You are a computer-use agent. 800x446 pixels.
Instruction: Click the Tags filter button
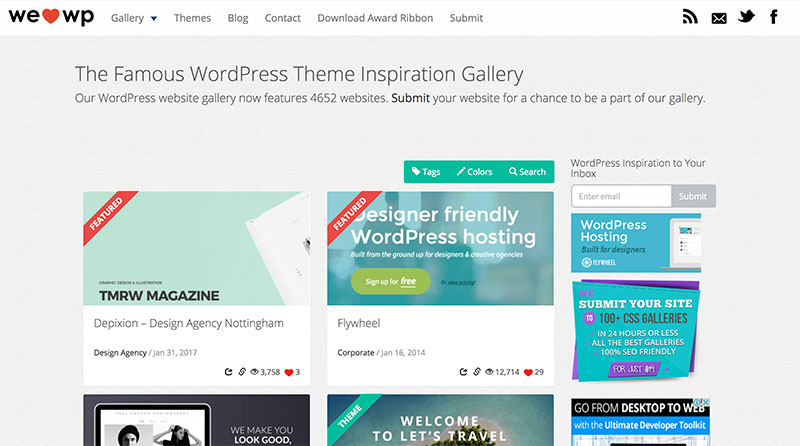click(x=426, y=172)
